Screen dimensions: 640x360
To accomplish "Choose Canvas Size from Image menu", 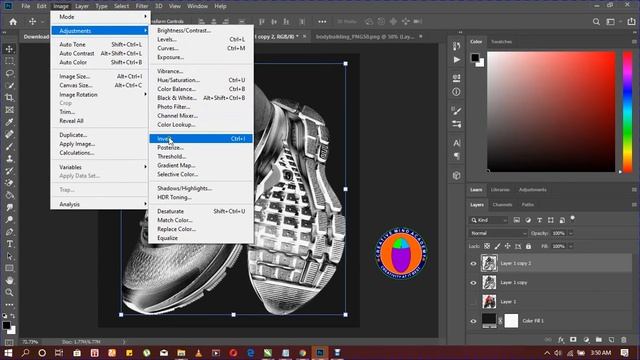I will point(100,85).
